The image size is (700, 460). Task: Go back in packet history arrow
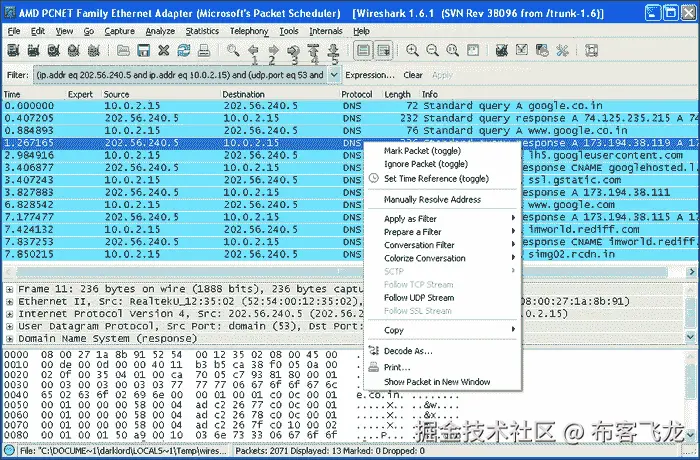[x=253, y=50]
